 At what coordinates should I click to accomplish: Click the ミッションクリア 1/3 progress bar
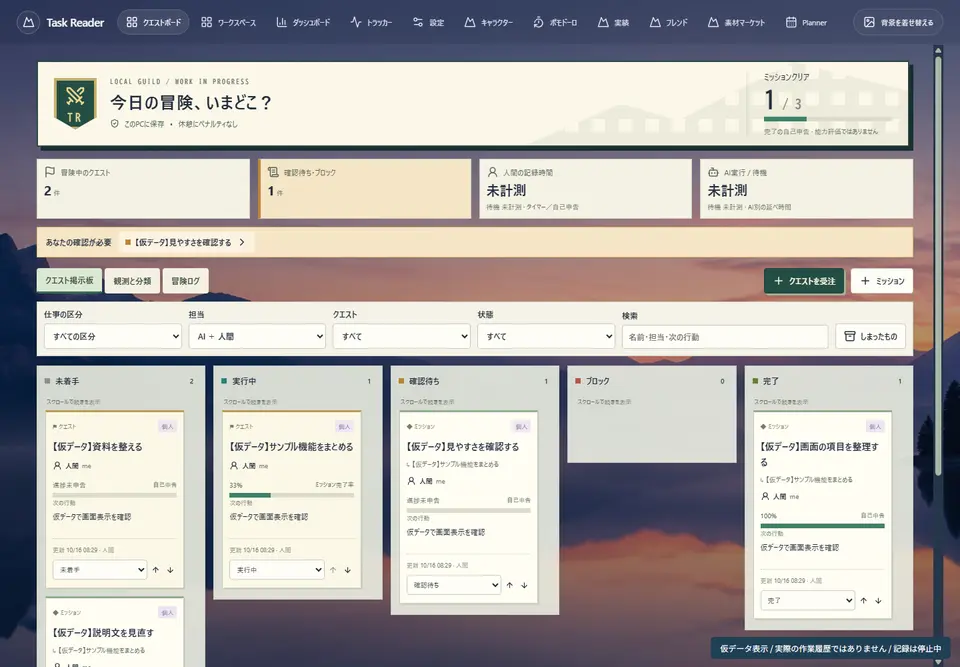point(827,119)
